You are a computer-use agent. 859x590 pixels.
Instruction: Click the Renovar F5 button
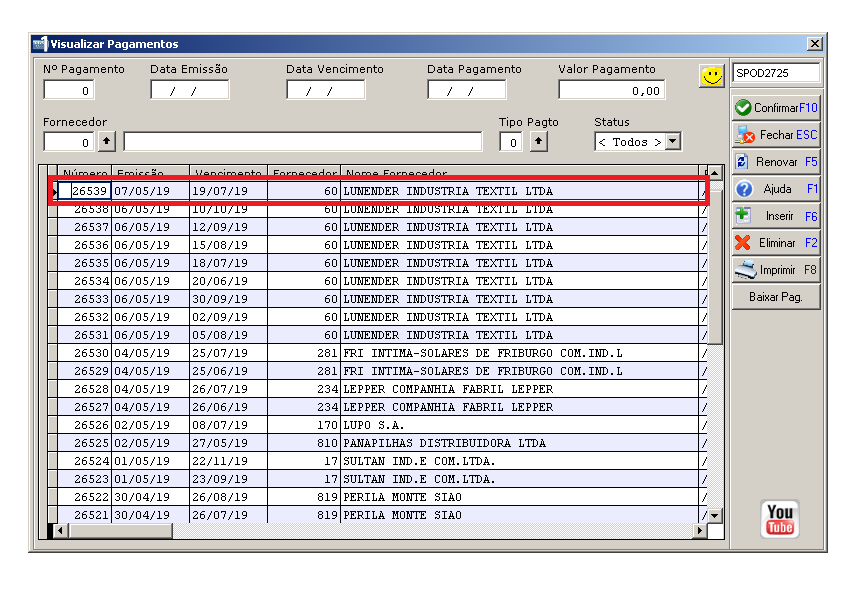pos(776,162)
